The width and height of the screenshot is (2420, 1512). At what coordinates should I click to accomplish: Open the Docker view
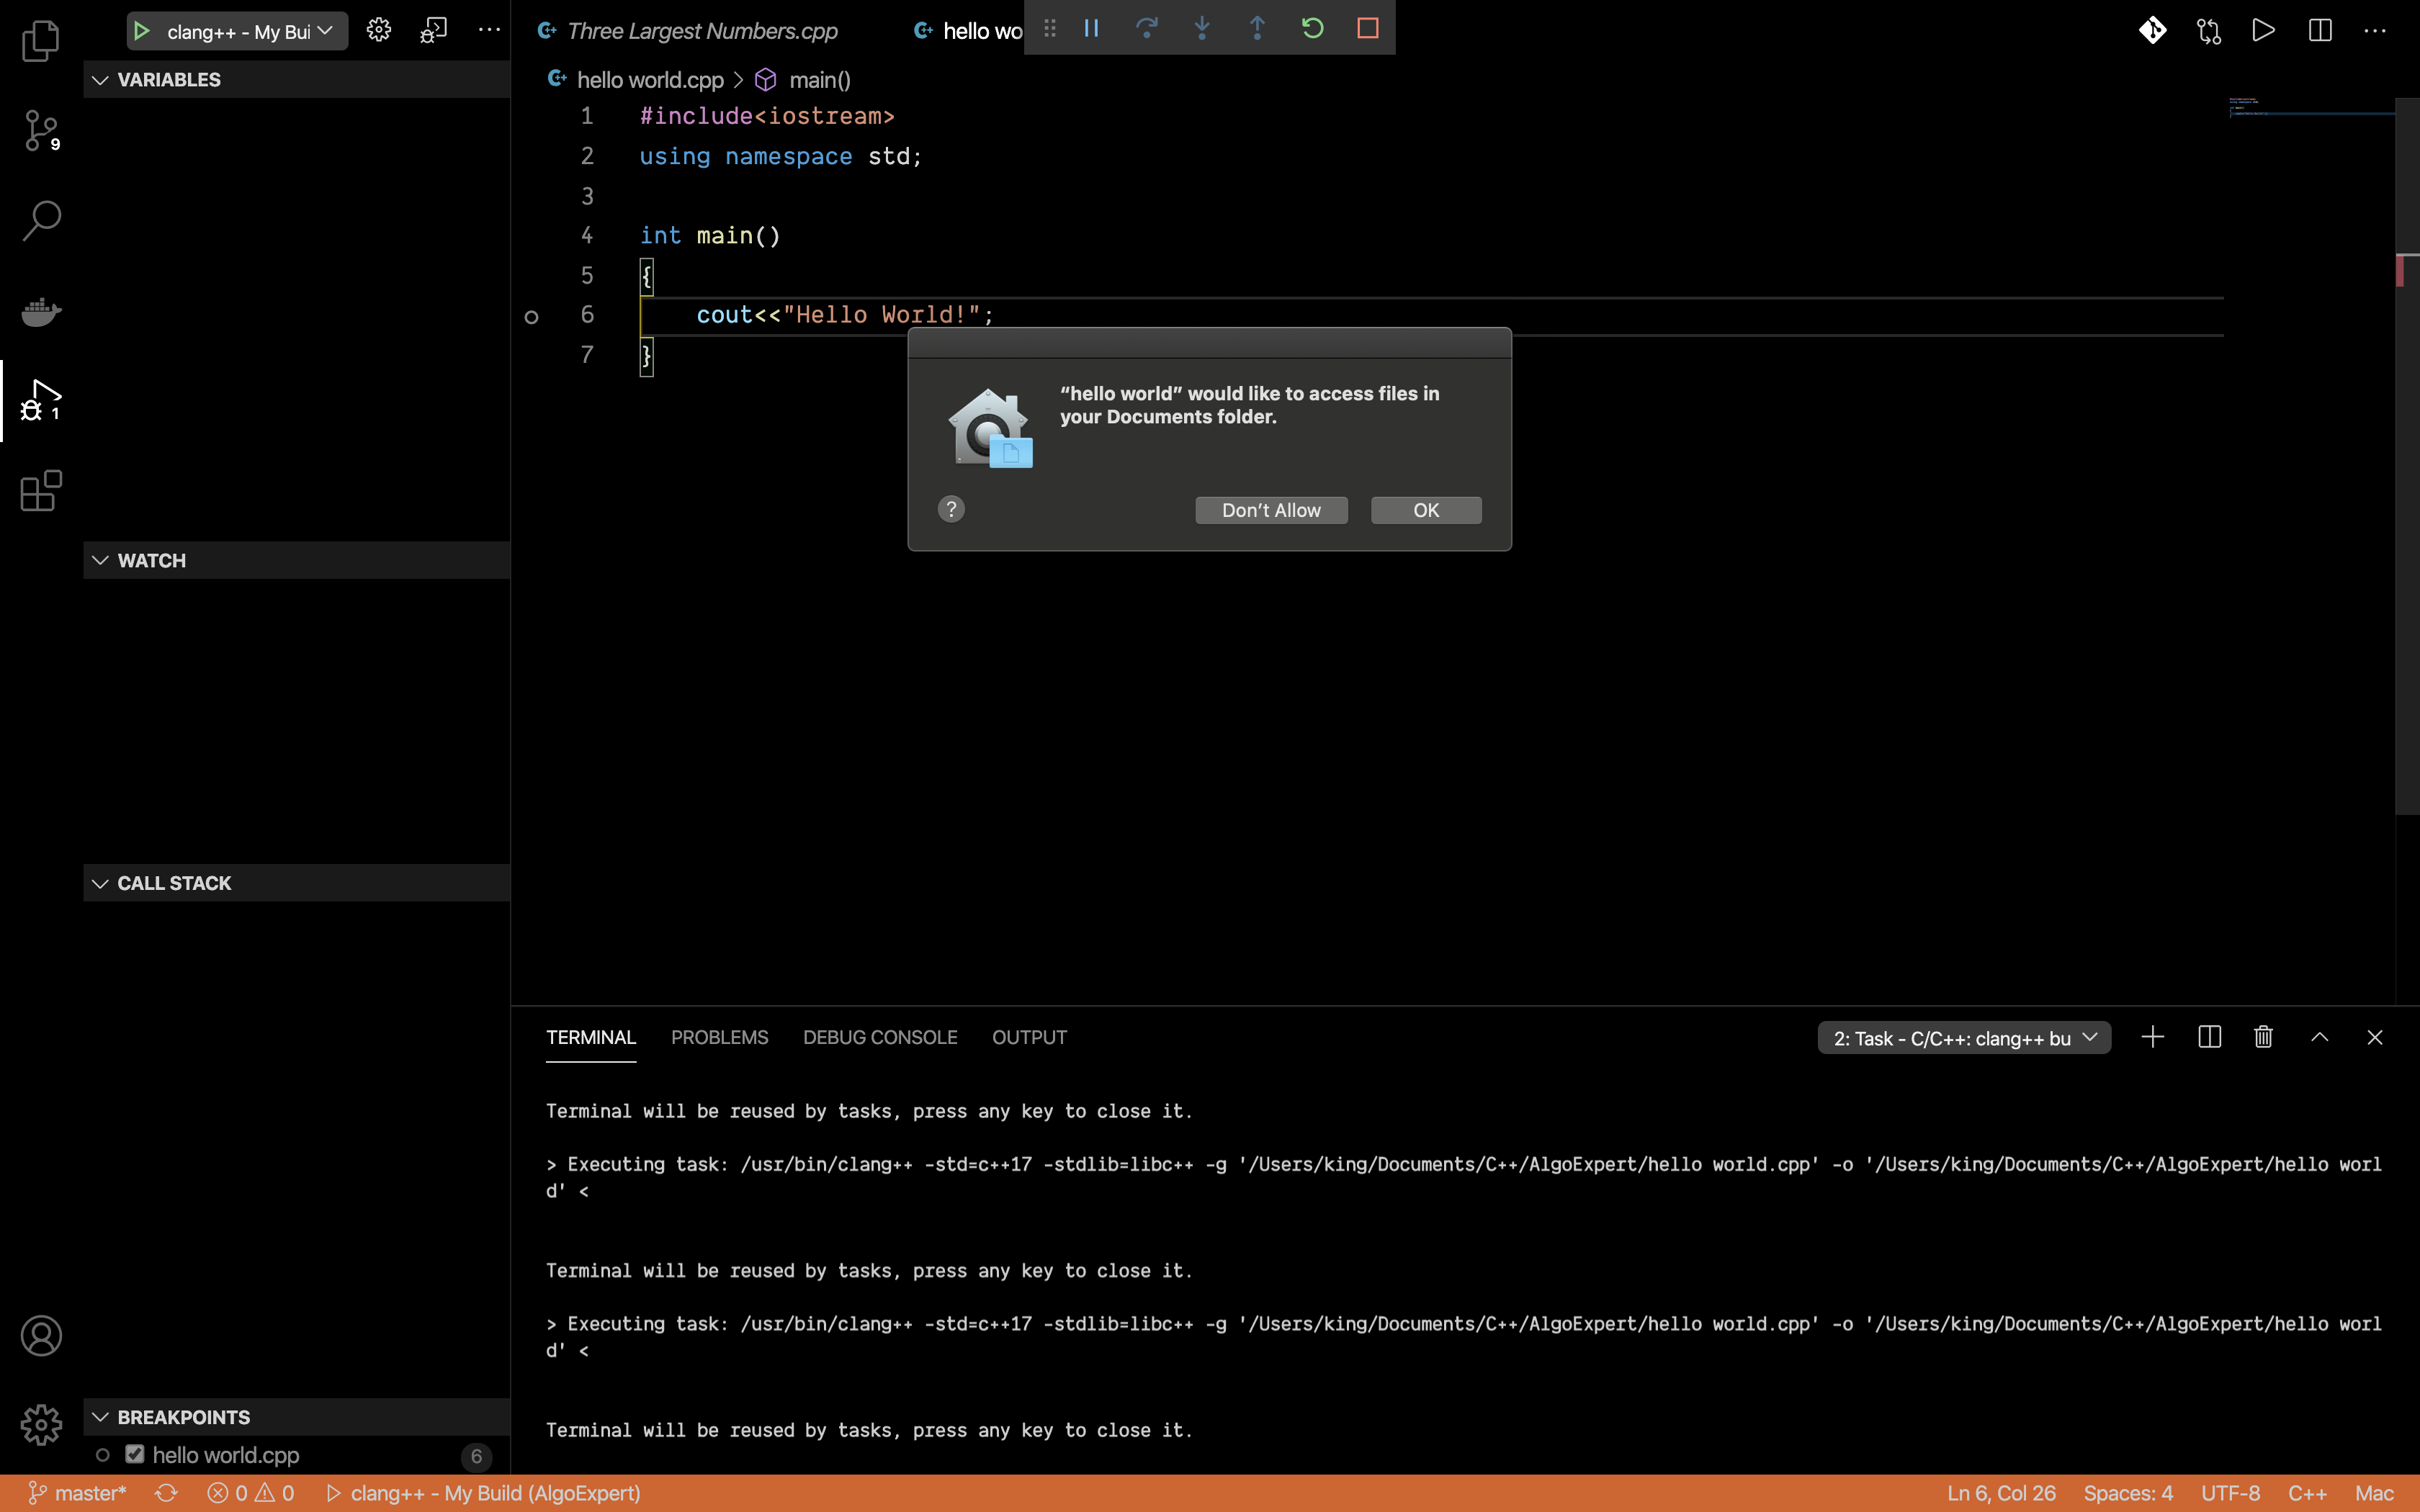coord(41,311)
